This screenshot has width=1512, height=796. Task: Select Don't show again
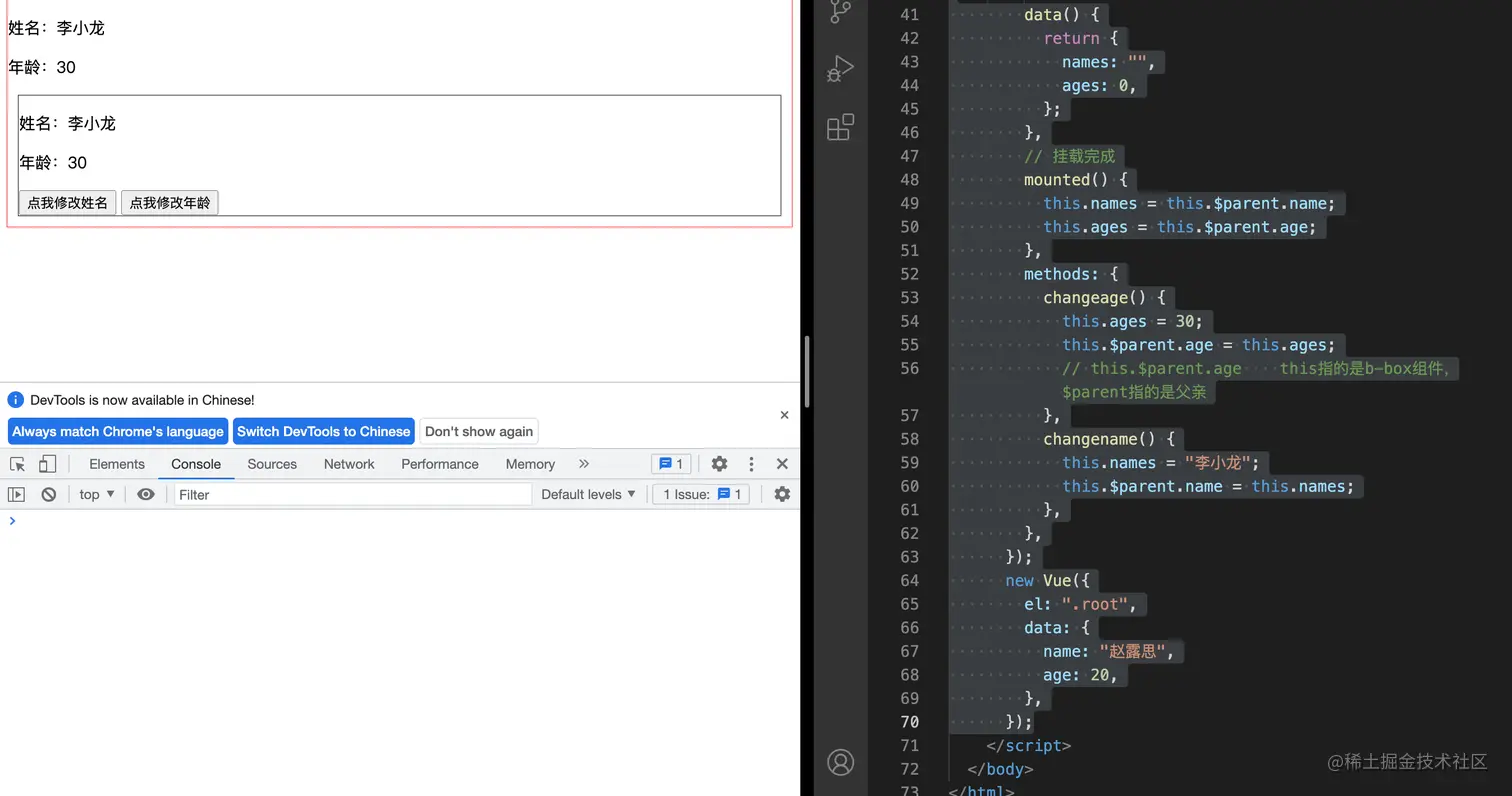[x=479, y=431]
